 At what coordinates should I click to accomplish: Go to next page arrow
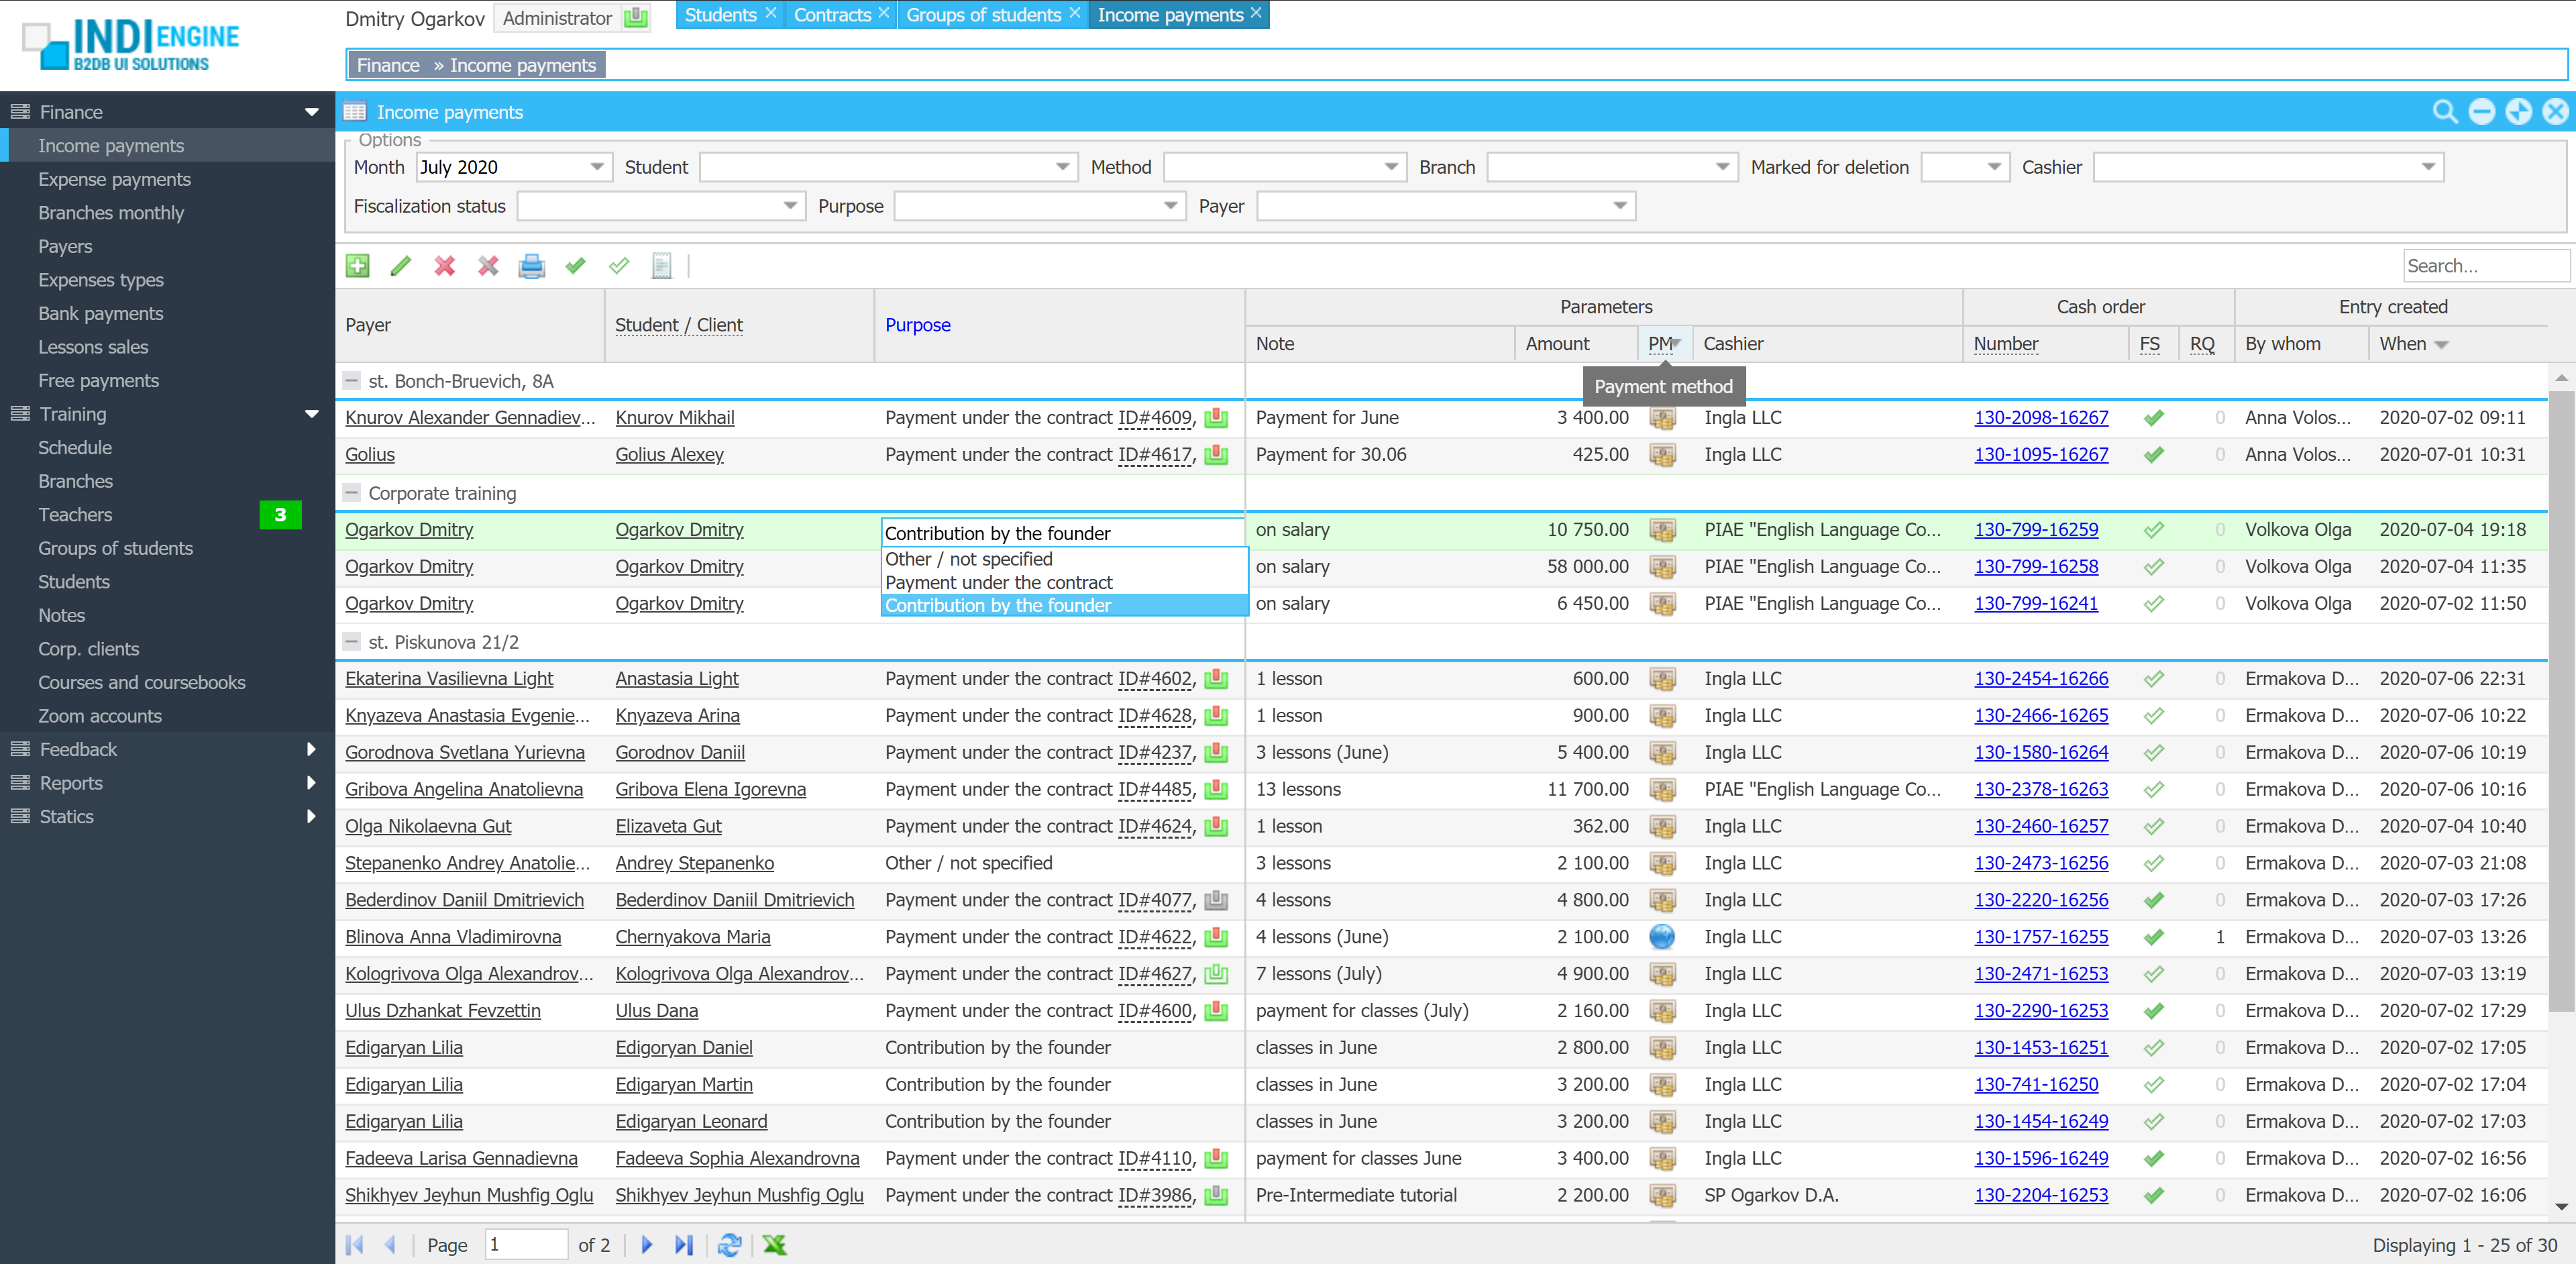point(647,1244)
